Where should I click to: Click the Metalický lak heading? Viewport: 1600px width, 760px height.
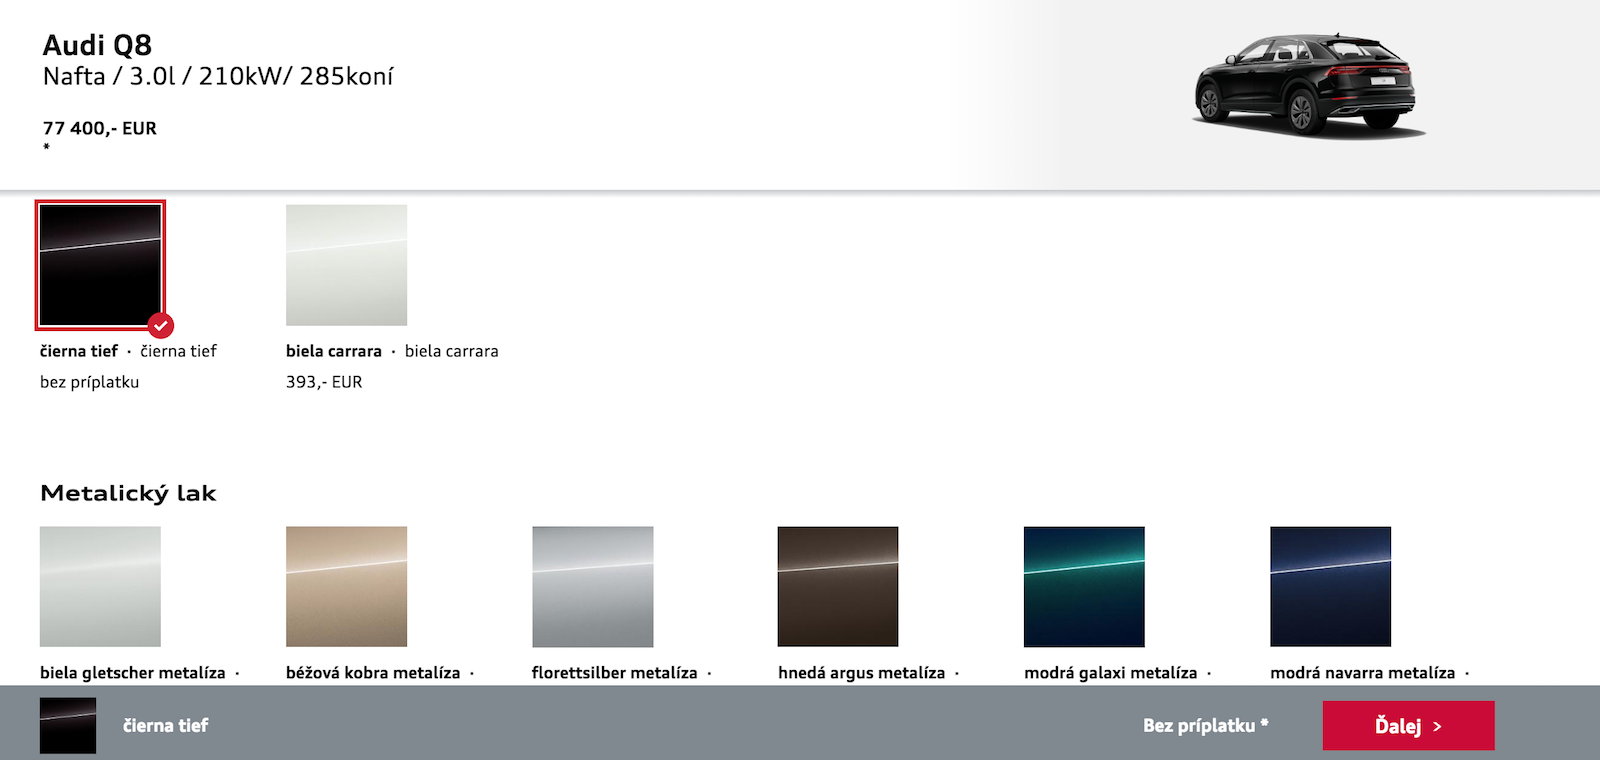(x=128, y=493)
